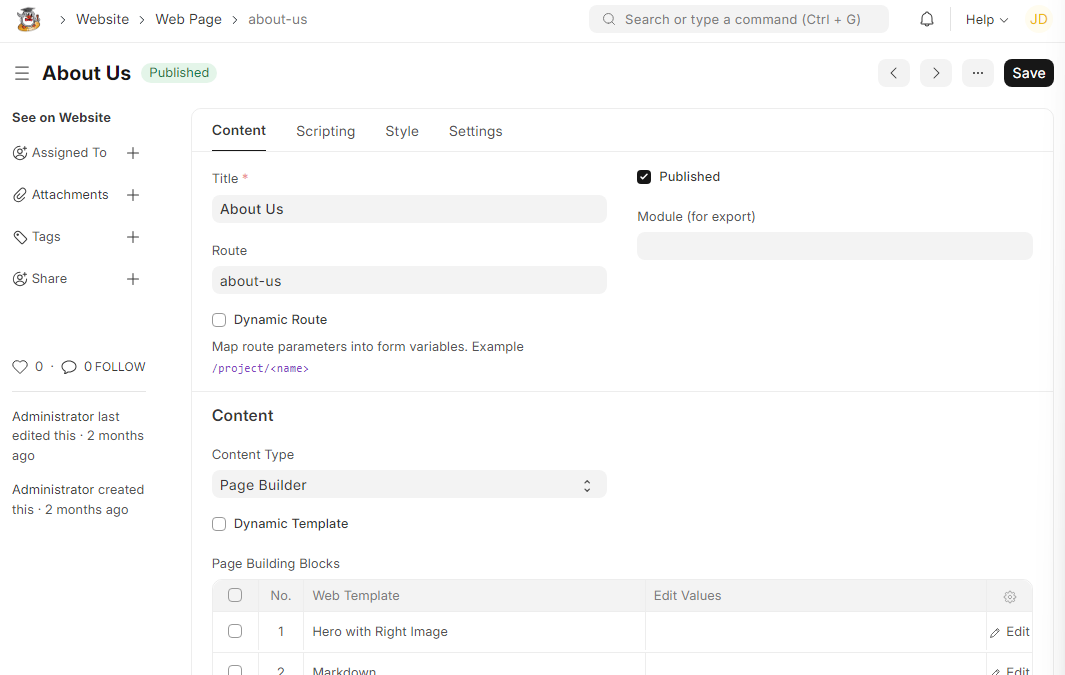Add a tag with plus icon

pyautogui.click(x=133, y=237)
